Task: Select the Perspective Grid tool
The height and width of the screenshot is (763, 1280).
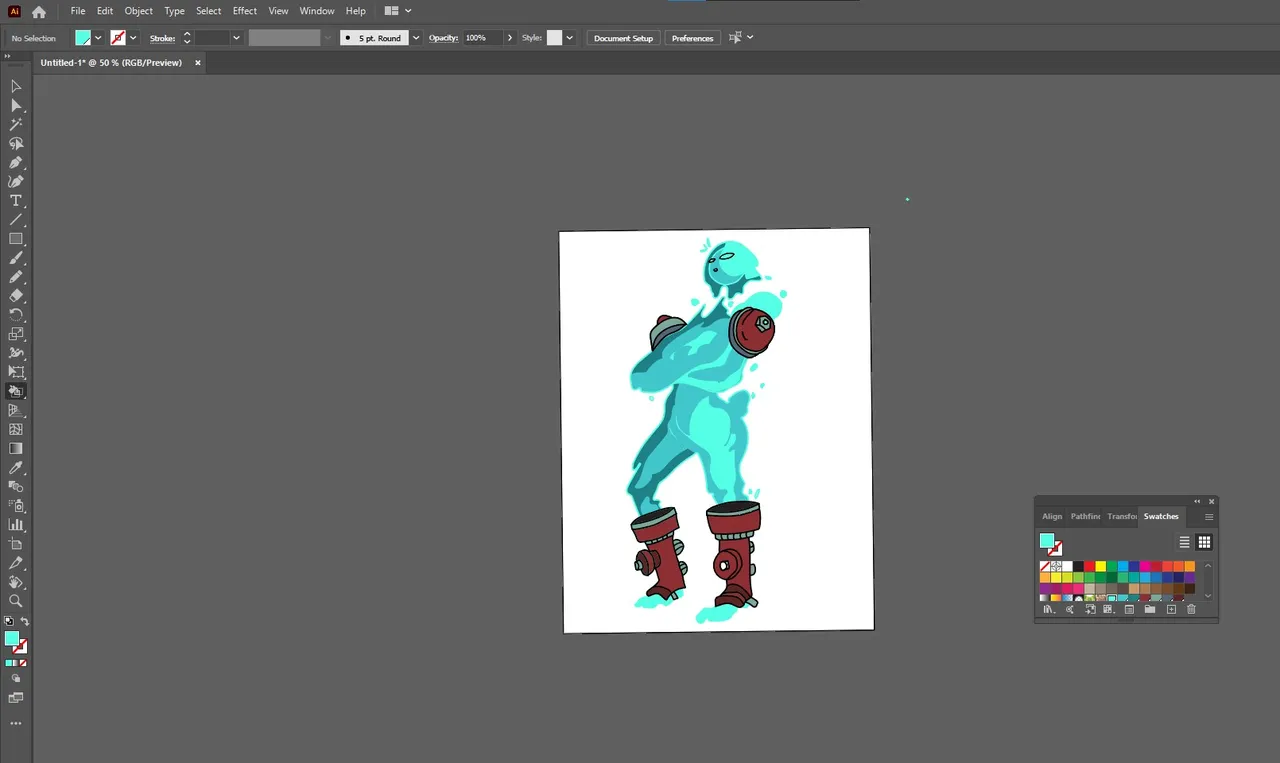Action: coord(16,410)
